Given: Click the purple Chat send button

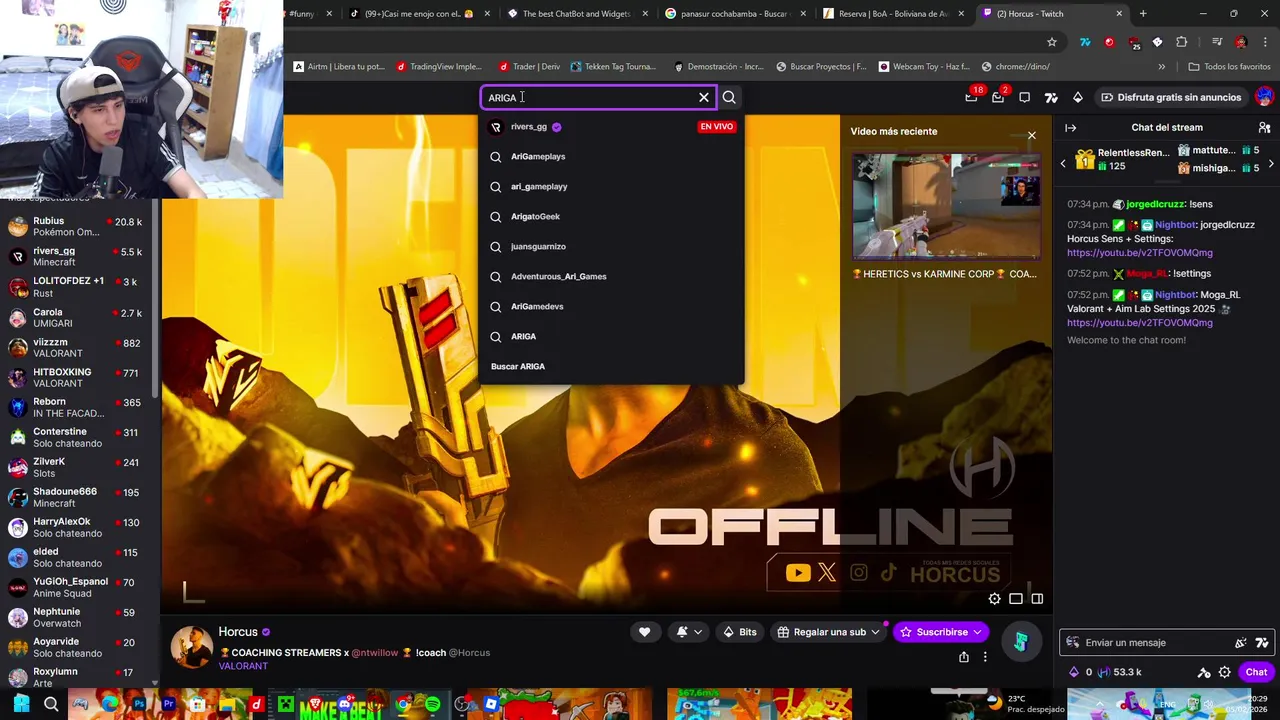Looking at the screenshot, I should pos(1256,672).
